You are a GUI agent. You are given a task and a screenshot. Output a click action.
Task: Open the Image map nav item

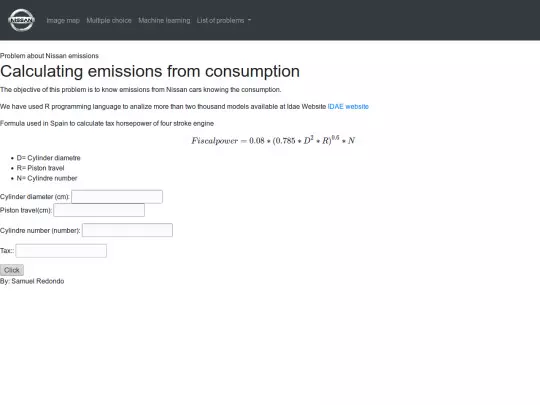coord(63,21)
